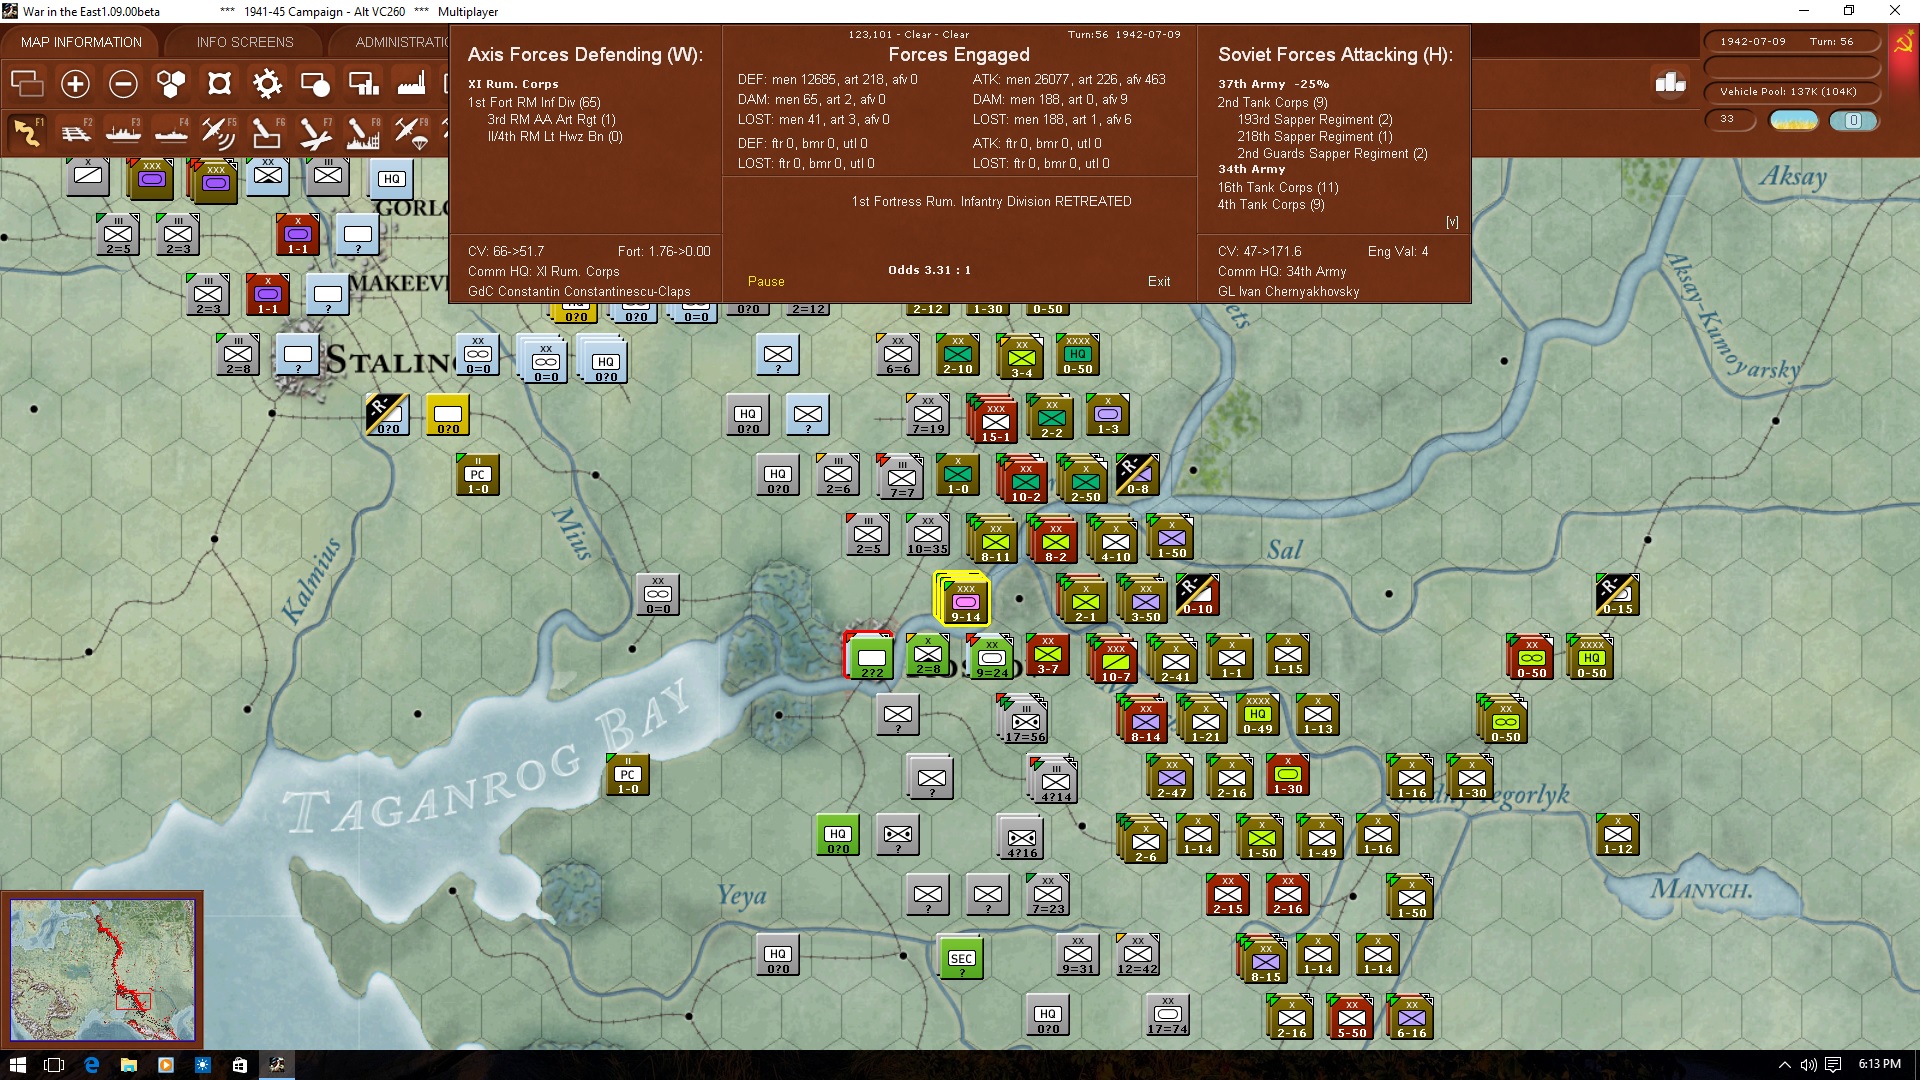Zoom in on the map with plus icon
1920x1080 pixels.
click(x=75, y=84)
